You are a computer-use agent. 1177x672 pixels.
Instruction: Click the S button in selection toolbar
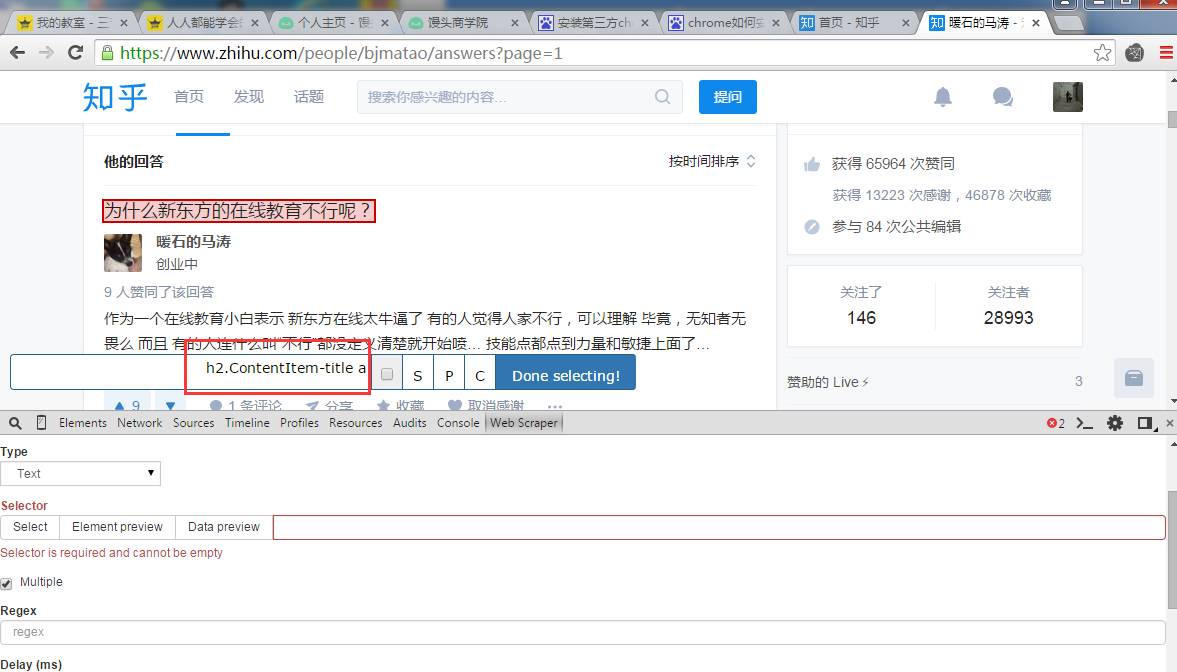(417, 373)
